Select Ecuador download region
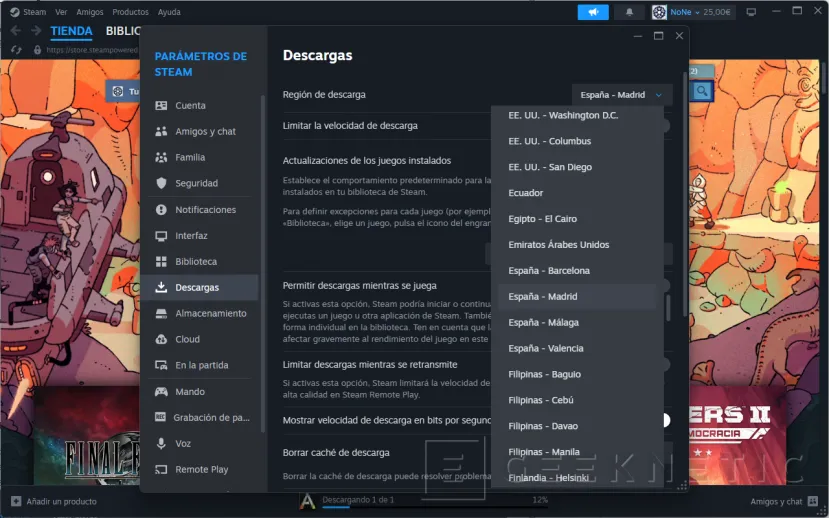This screenshot has height=518, width=829. (x=577, y=193)
